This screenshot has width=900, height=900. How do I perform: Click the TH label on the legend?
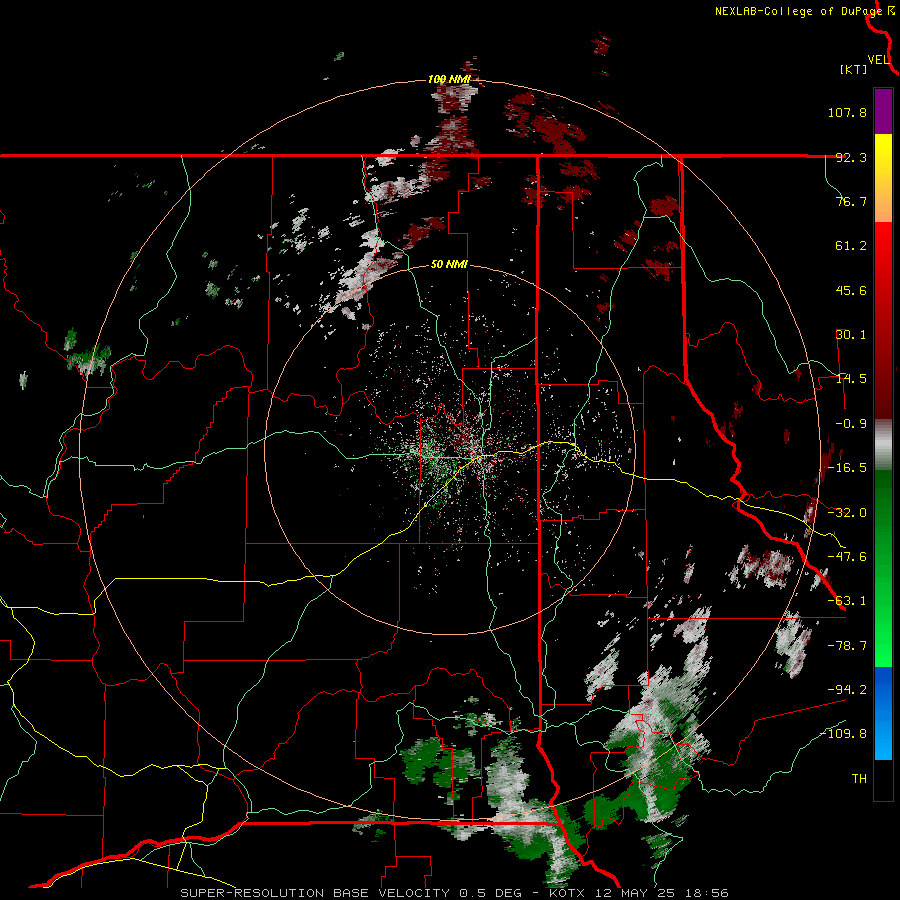point(859,778)
